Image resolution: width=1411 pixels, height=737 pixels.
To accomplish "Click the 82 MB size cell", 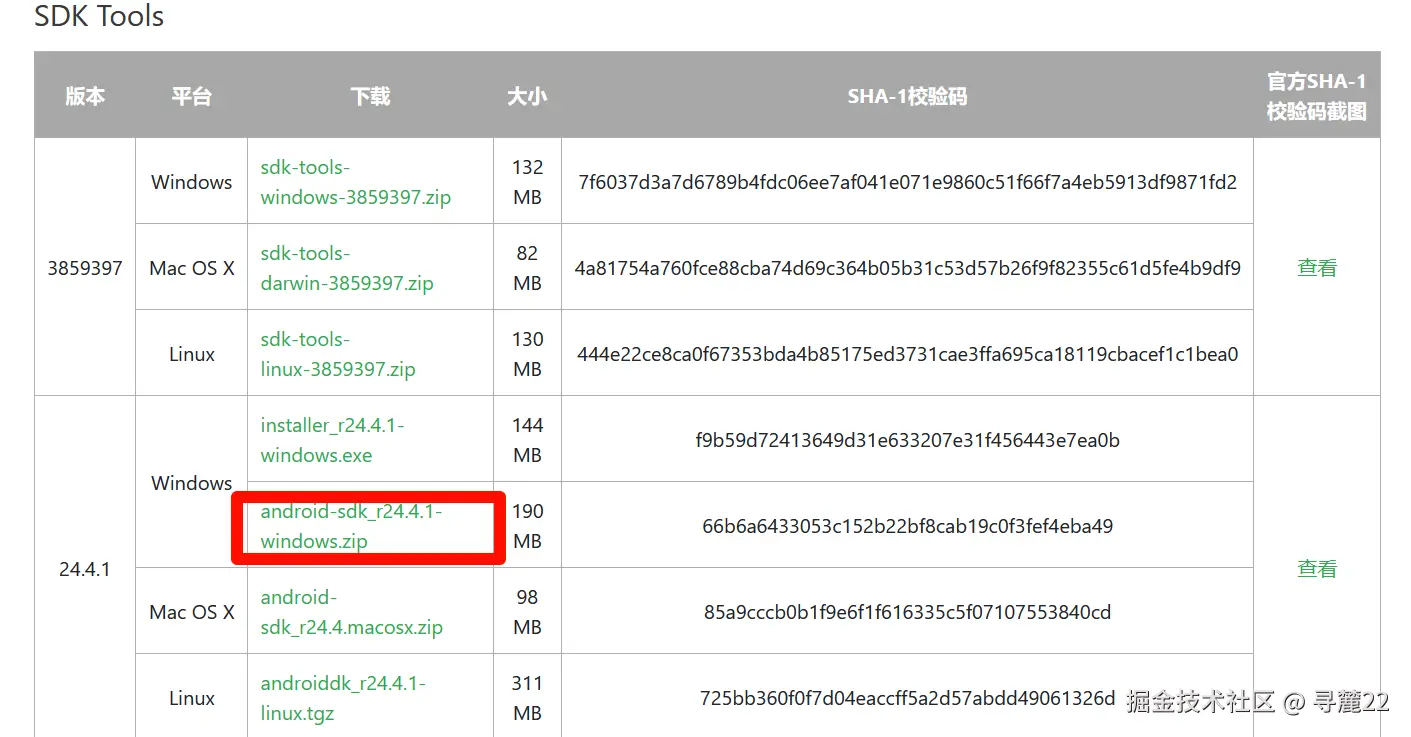I will [x=527, y=268].
